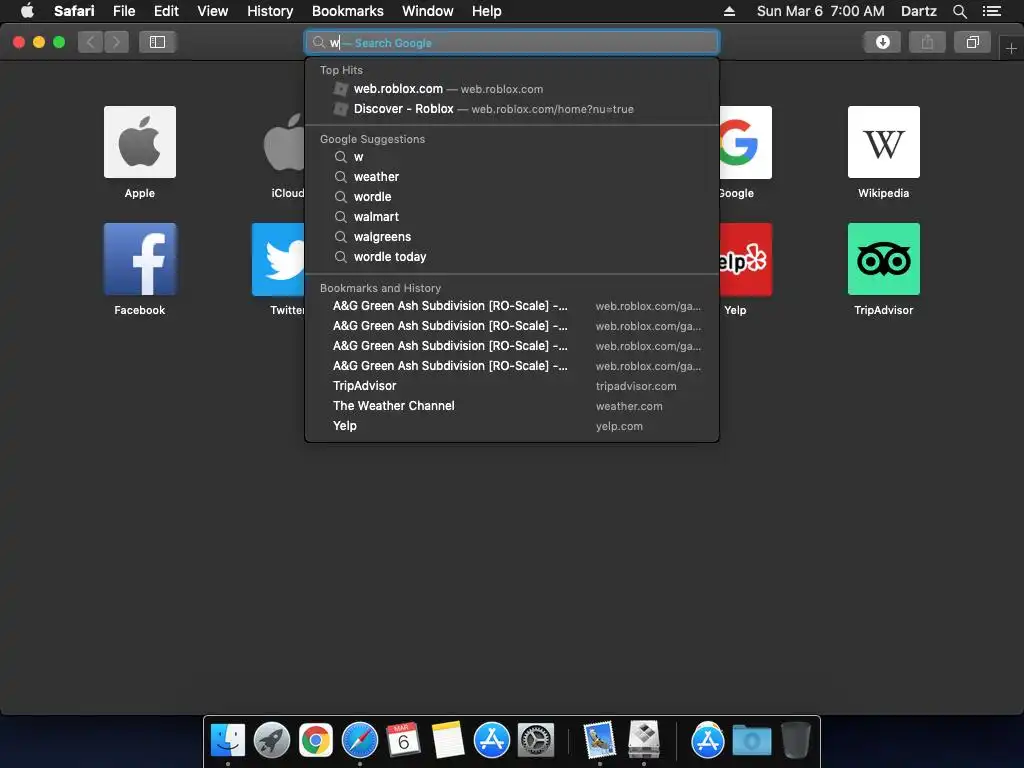Click the Forward navigation arrow
This screenshot has width=1024, height=768.
[x=116, y=42]
